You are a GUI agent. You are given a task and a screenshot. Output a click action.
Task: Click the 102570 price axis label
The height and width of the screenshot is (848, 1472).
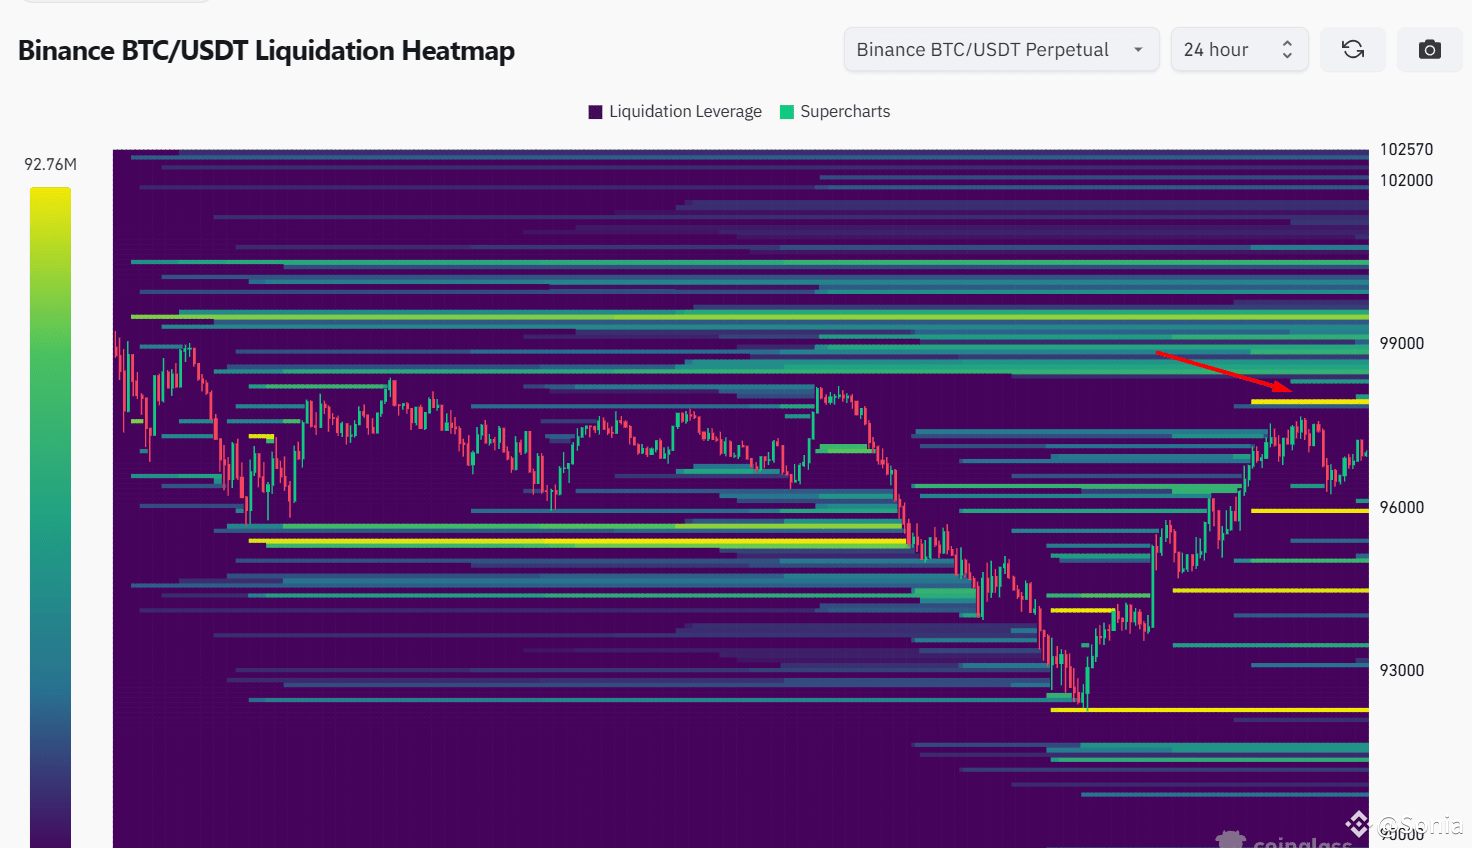(x=1406, y=149)
